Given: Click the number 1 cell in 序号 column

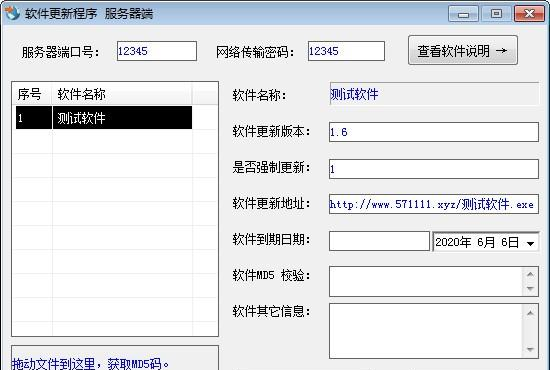Looking at the screenshot, I should [34, 118].
